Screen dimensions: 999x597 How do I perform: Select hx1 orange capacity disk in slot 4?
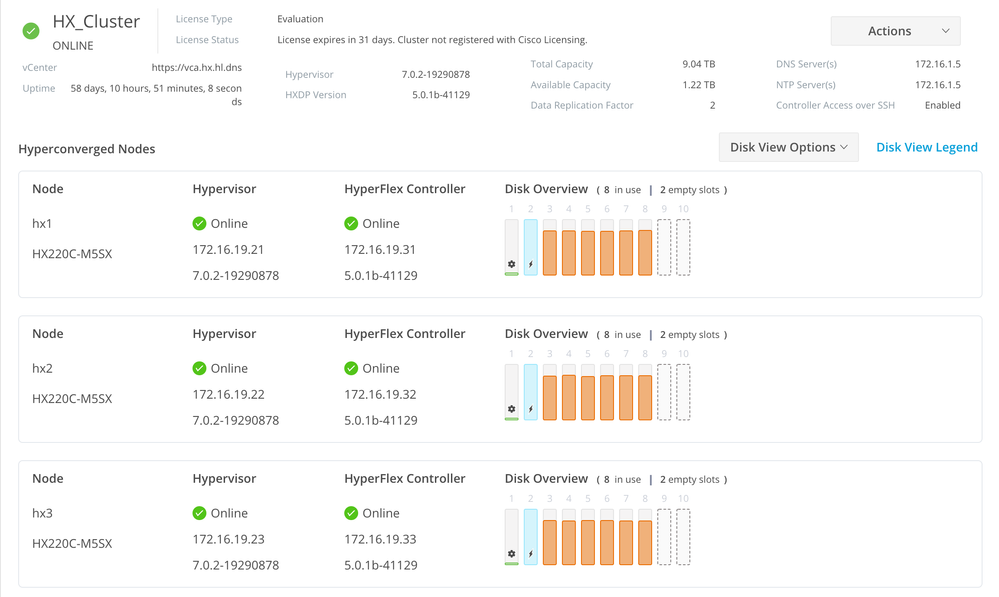coord(569,247)
